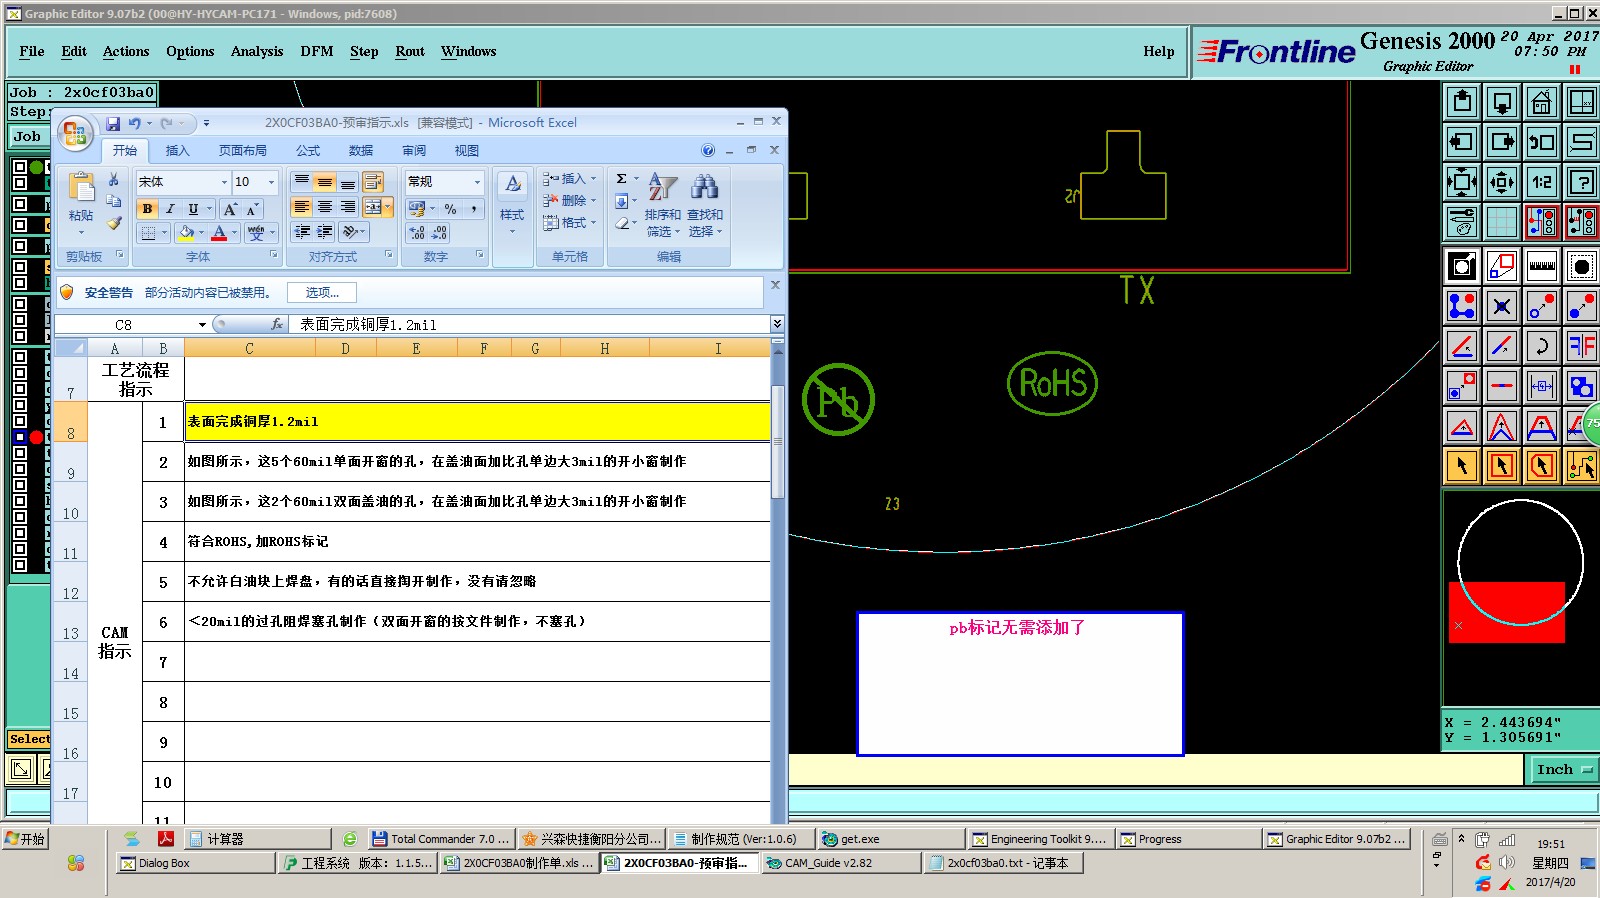
Task: Toggle Underline formatting in Excel
Action: 193,209
